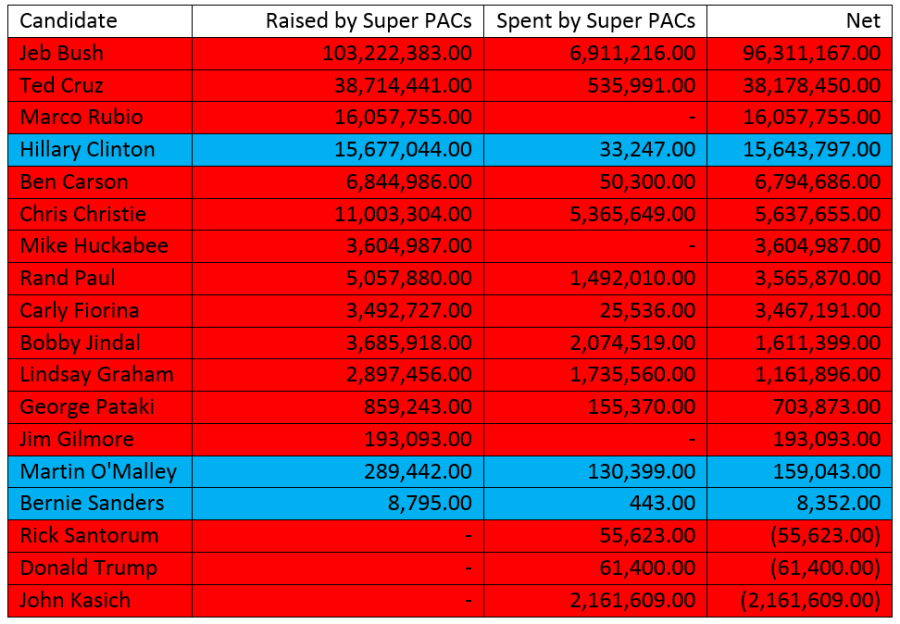Click Bernie Sanders' raised amount 8,795.00
The height and width of the screenshot is (624, 900).
pos(430,503)
